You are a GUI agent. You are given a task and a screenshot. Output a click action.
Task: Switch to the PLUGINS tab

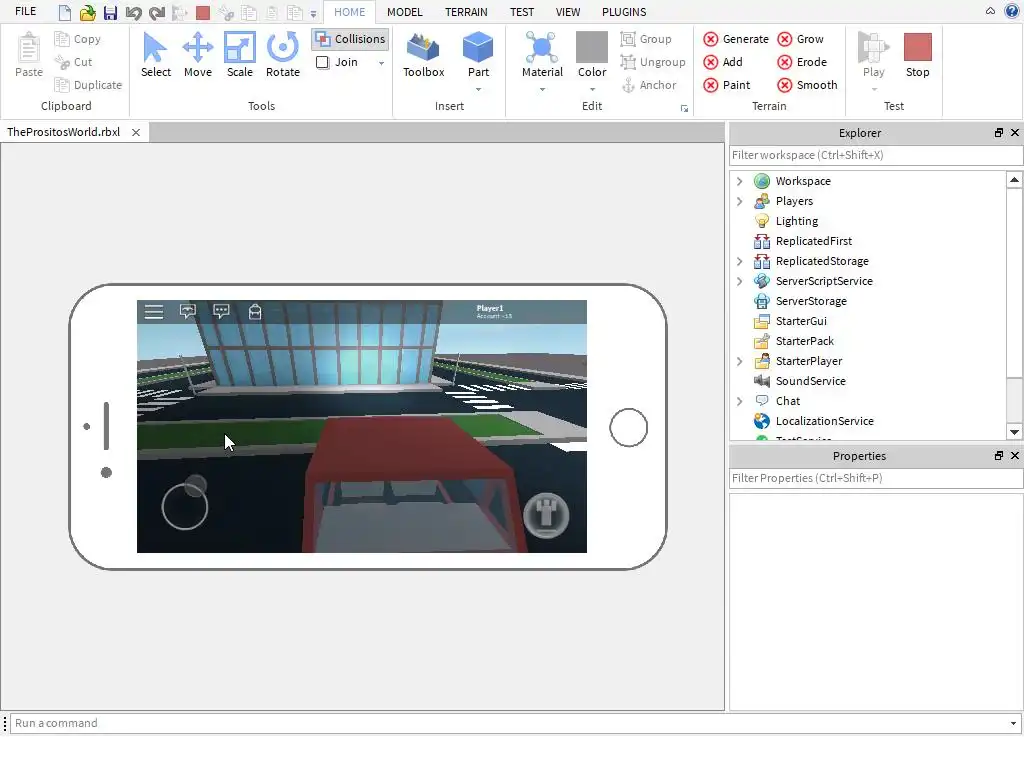(x=624, y=12)
